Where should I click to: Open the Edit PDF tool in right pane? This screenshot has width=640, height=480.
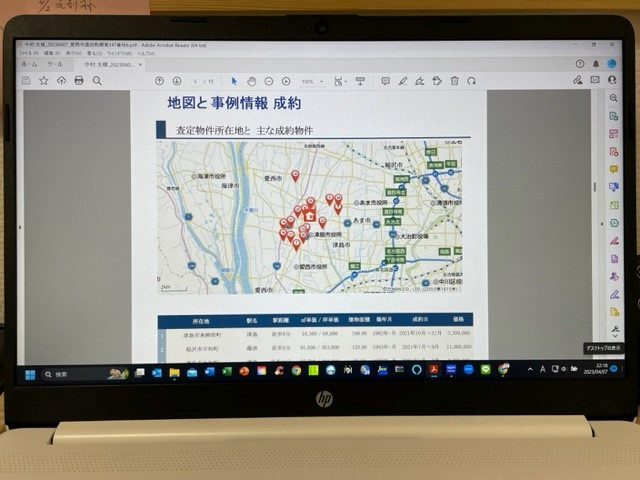point(613,134)
